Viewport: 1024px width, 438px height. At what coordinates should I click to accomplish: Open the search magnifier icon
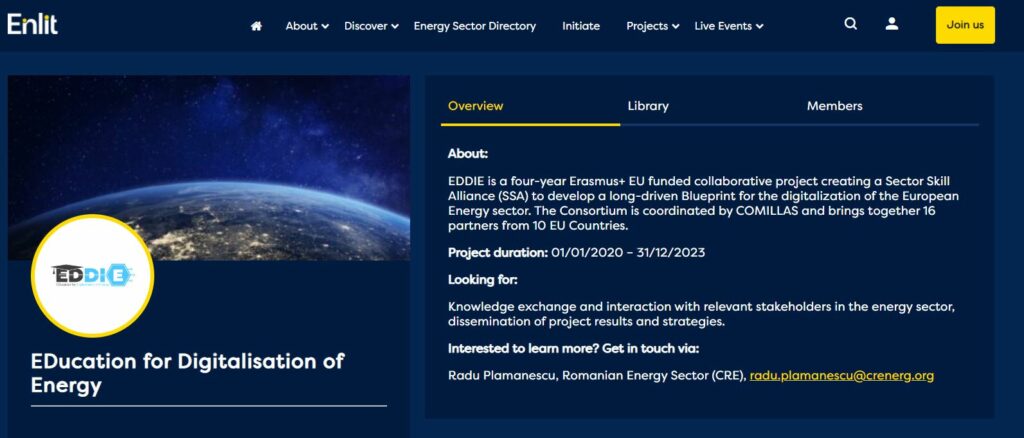pyautogui.click(x=850, y=25)
